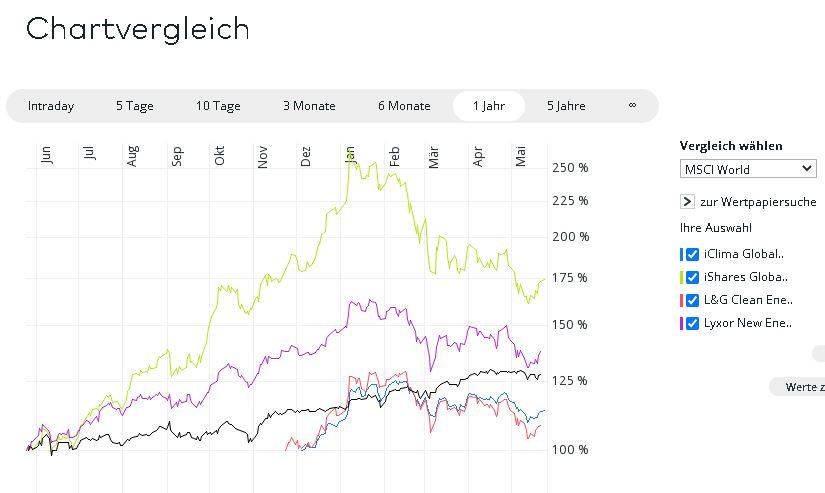Click the 1 Jahr tab
The image size is (825, 493).
click(x=489, y=106)
